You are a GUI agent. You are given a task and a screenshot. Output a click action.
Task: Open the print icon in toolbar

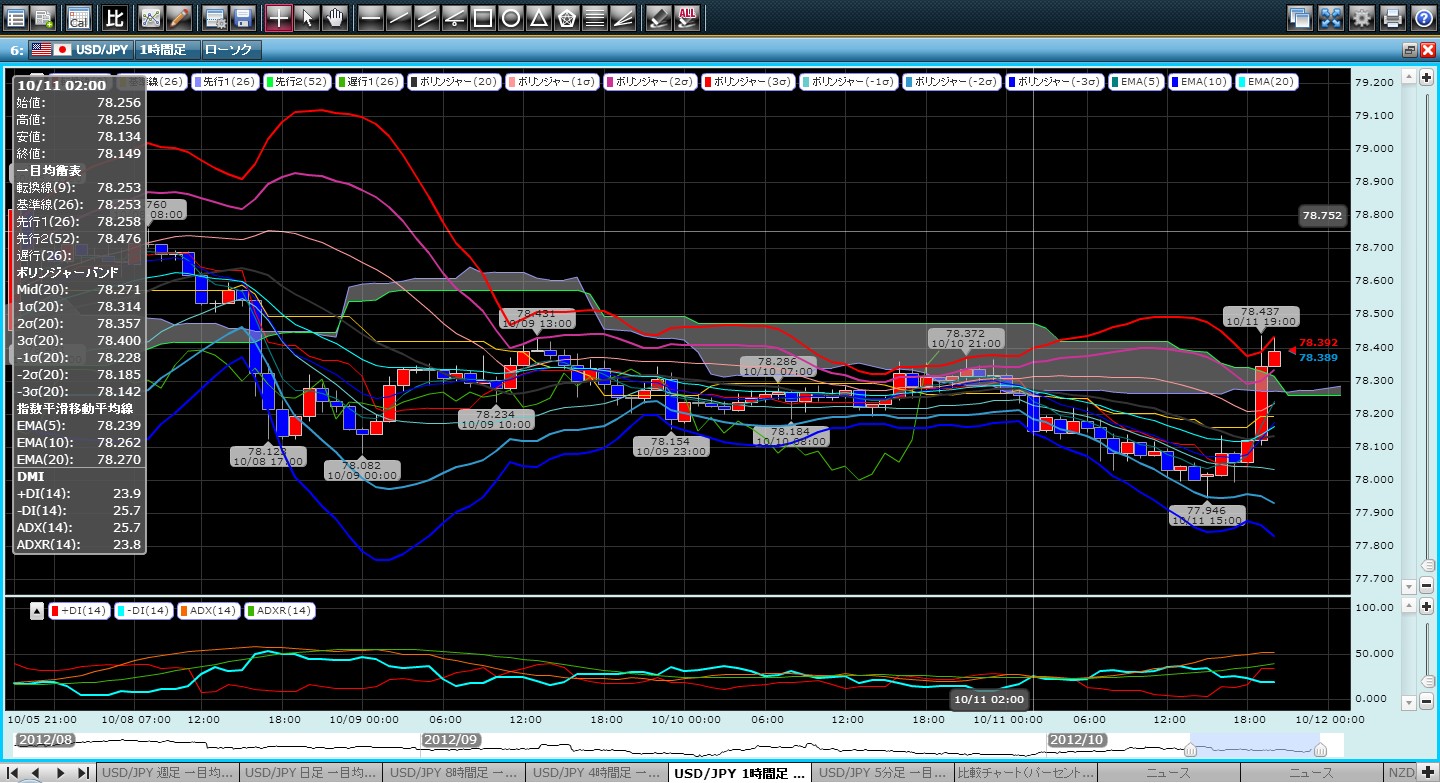coord(1392,17)
